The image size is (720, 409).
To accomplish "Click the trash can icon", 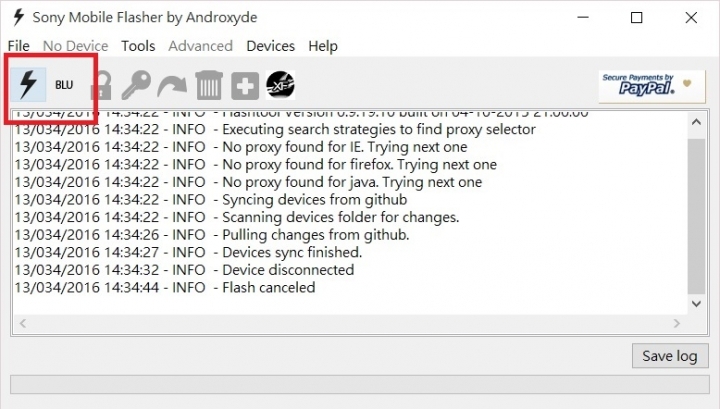I will tap(209, 85).
